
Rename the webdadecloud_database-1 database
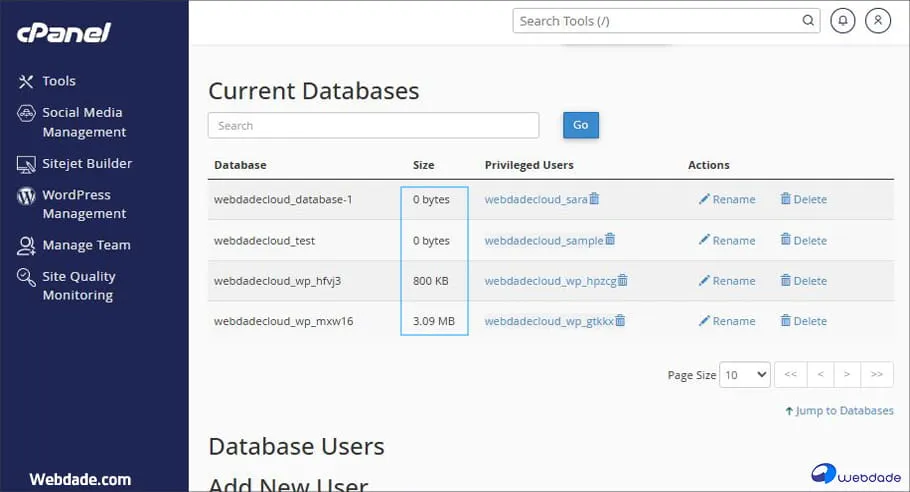[x=727, y=200]
